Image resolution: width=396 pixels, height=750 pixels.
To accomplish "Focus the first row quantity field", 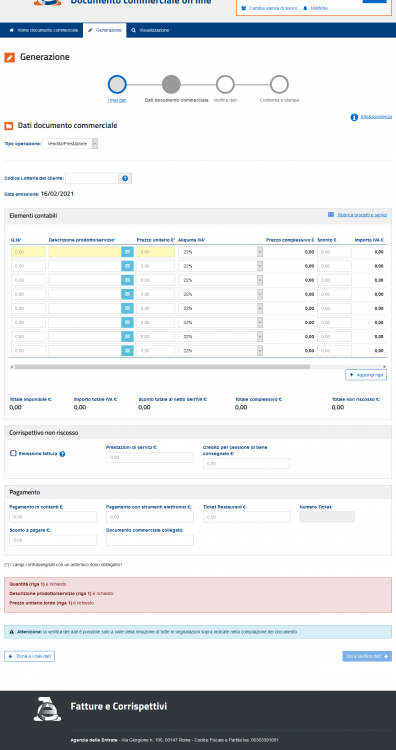I will (x=28, y=252).
